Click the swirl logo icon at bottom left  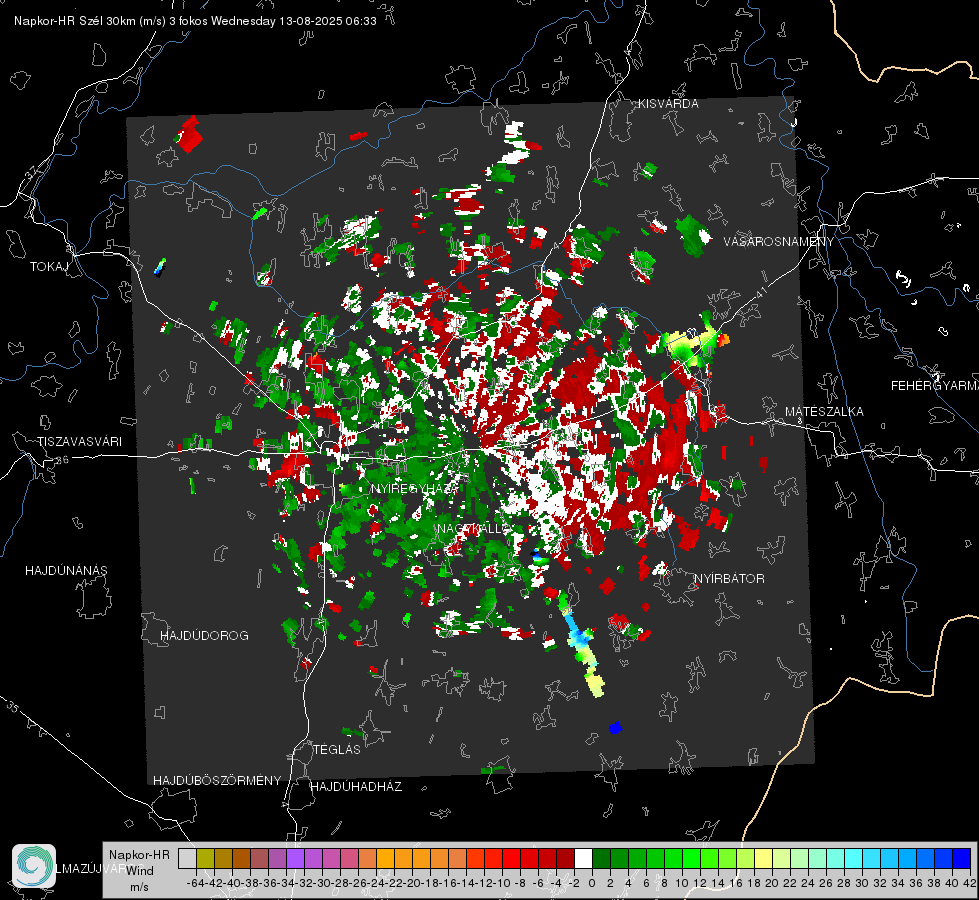(34, 866)
